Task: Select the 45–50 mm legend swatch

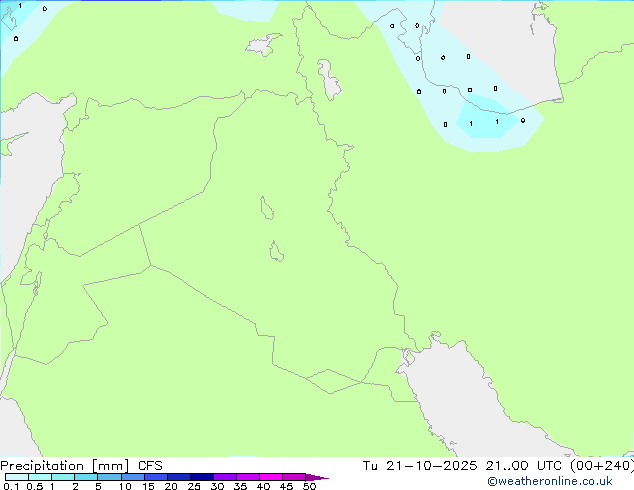Action: pyautogui.click(x=294, y=477)
